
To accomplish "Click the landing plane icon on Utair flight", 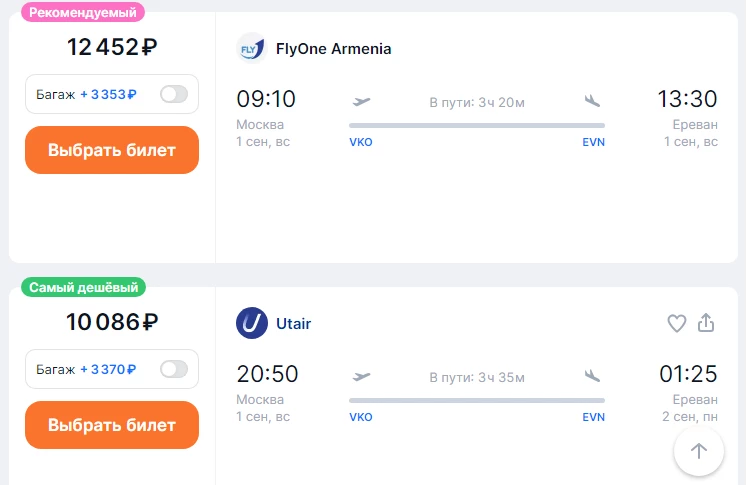I will click(592, 376).
